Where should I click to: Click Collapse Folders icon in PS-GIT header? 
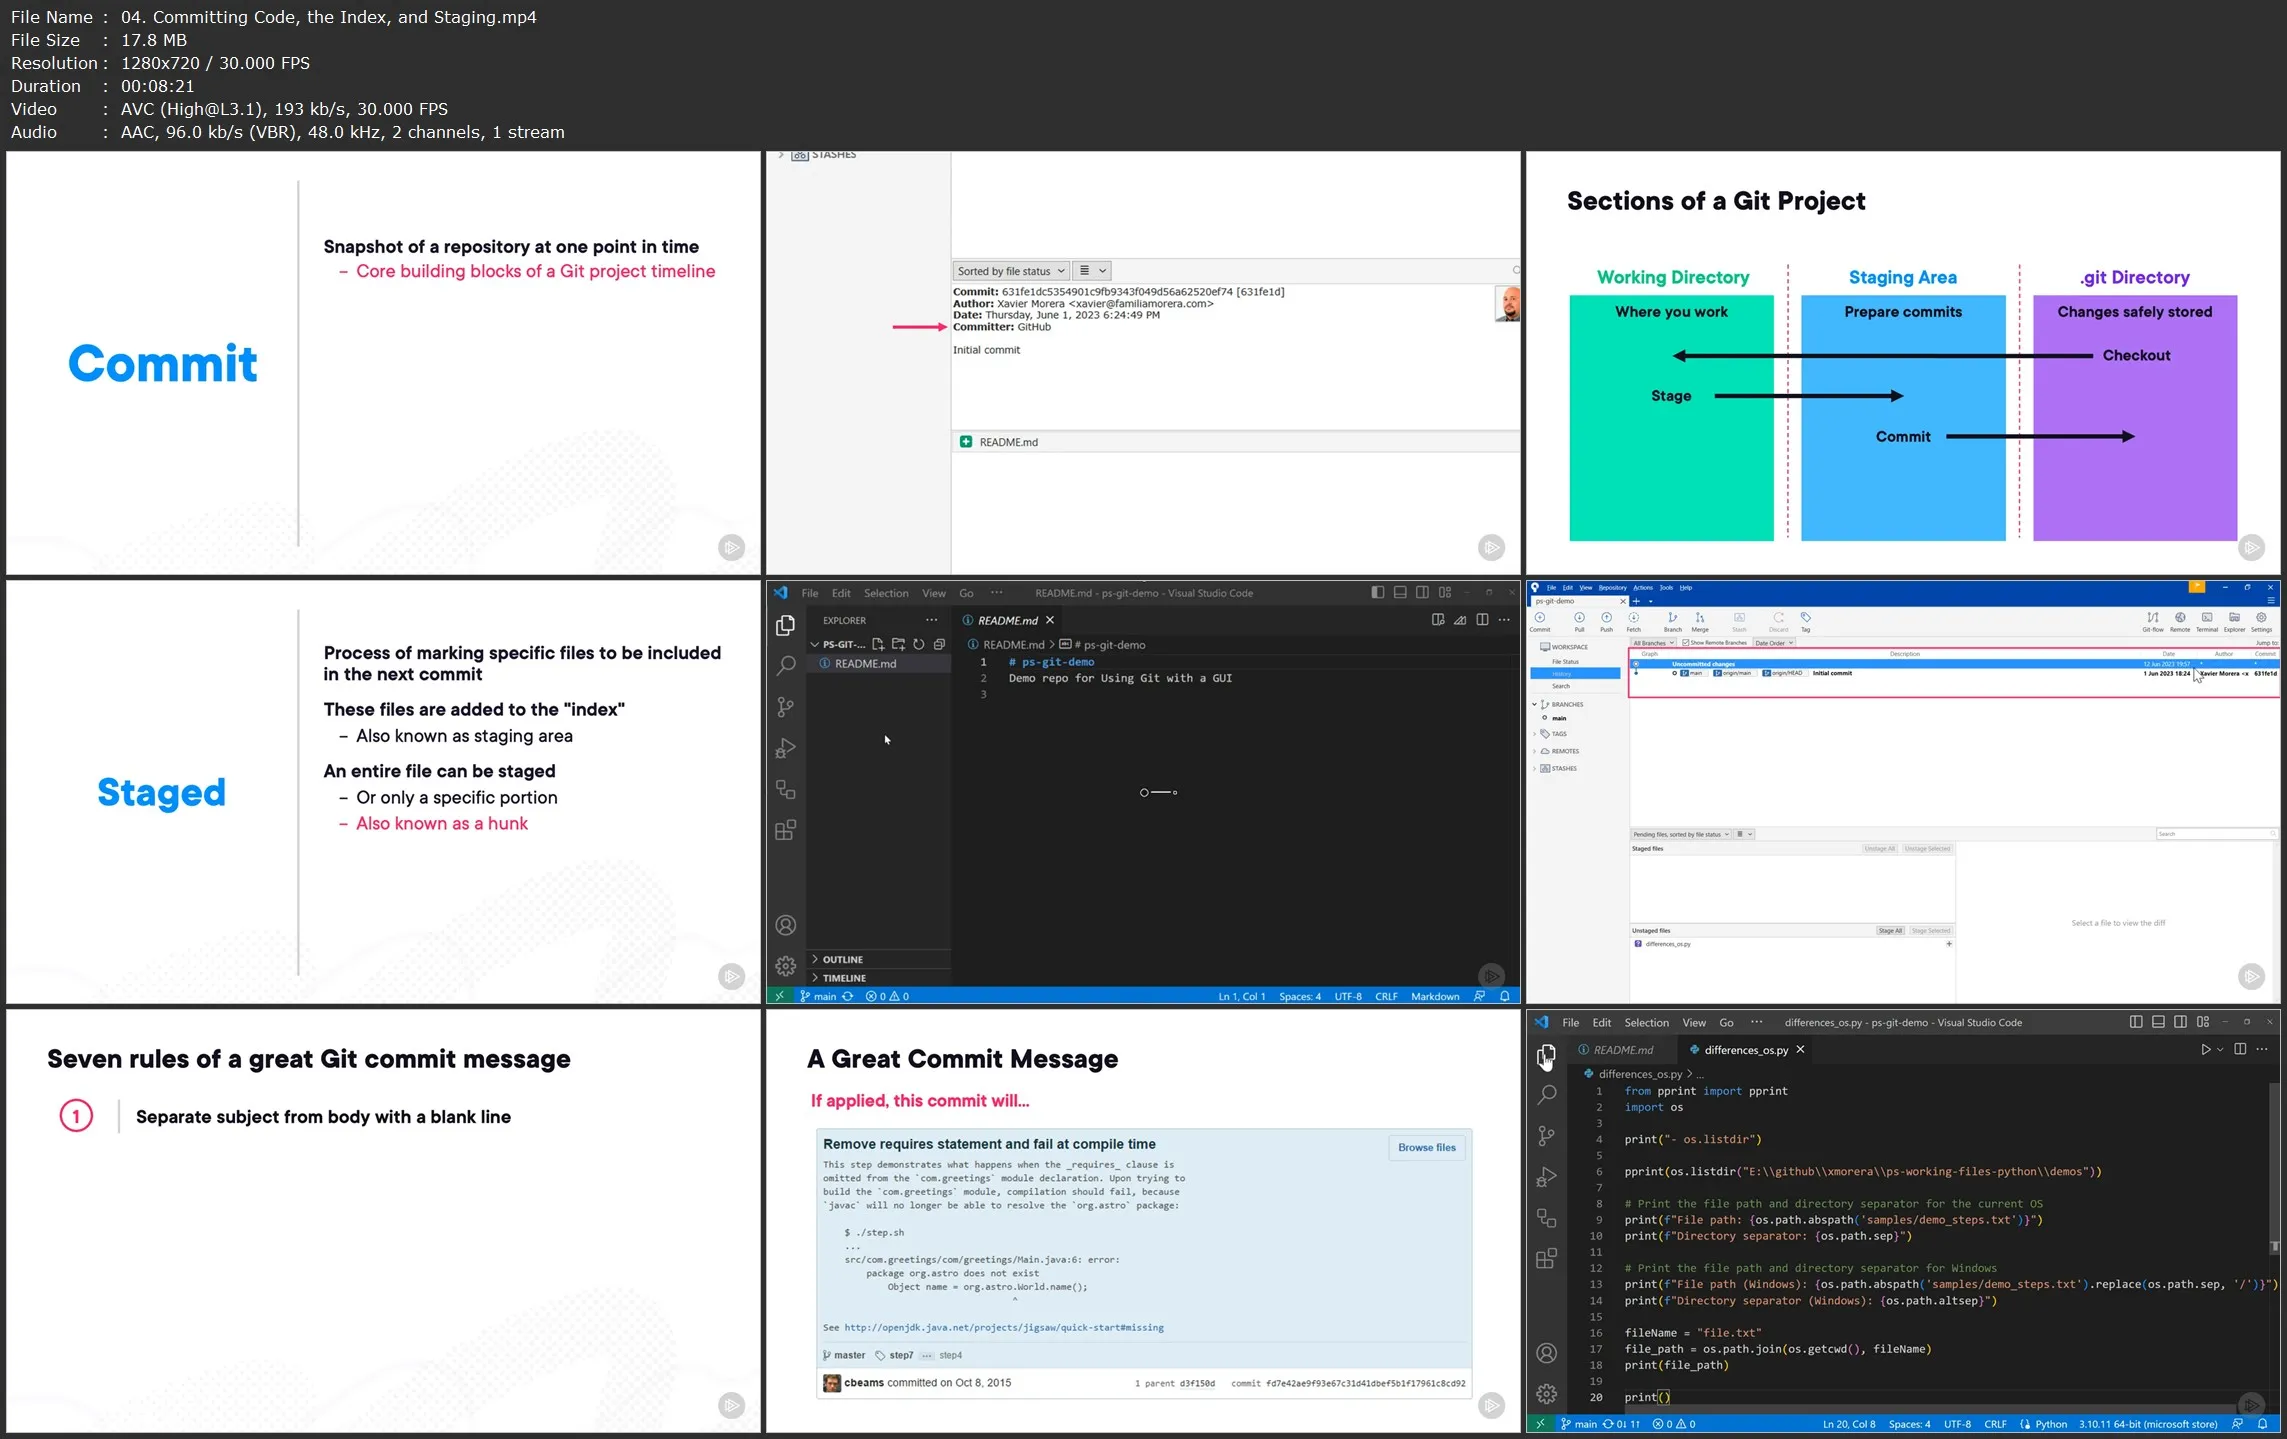pos(939,644)
